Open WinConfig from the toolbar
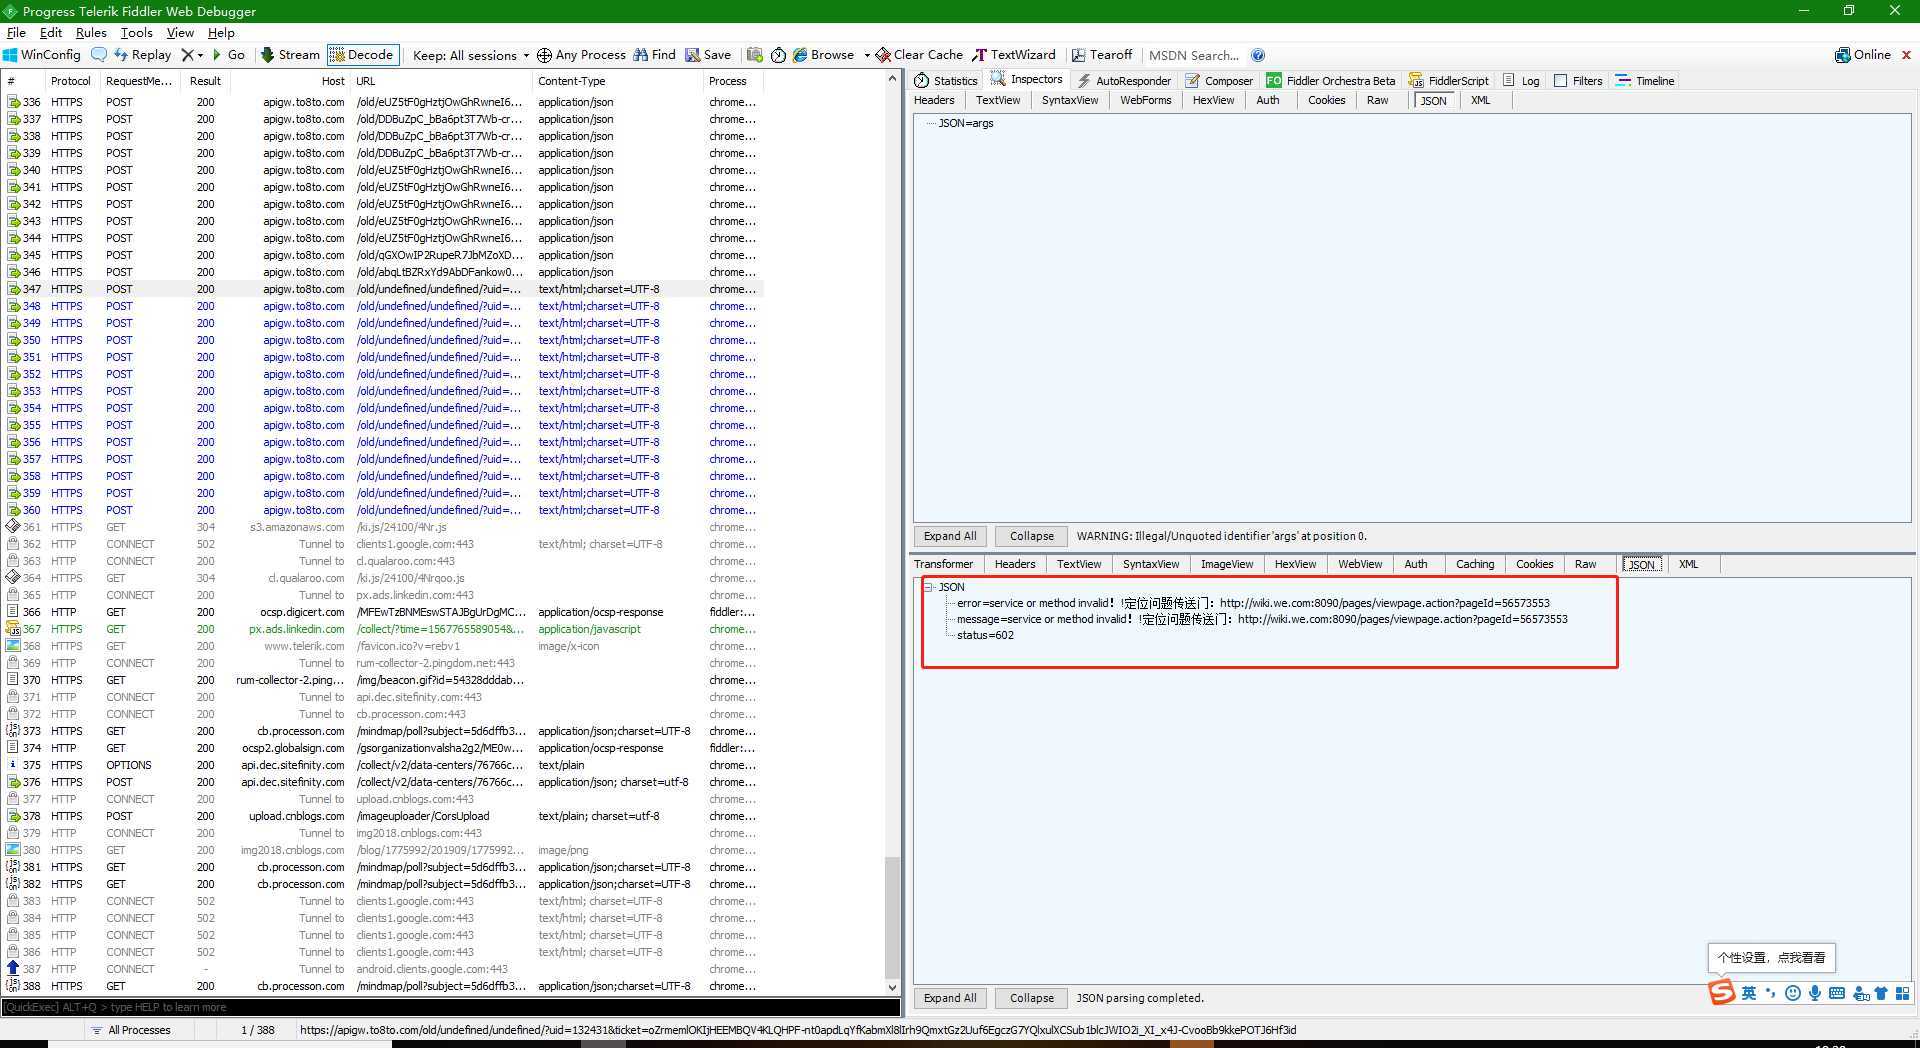Viewport: 1920px width, 1048px height. coord(41,55)
